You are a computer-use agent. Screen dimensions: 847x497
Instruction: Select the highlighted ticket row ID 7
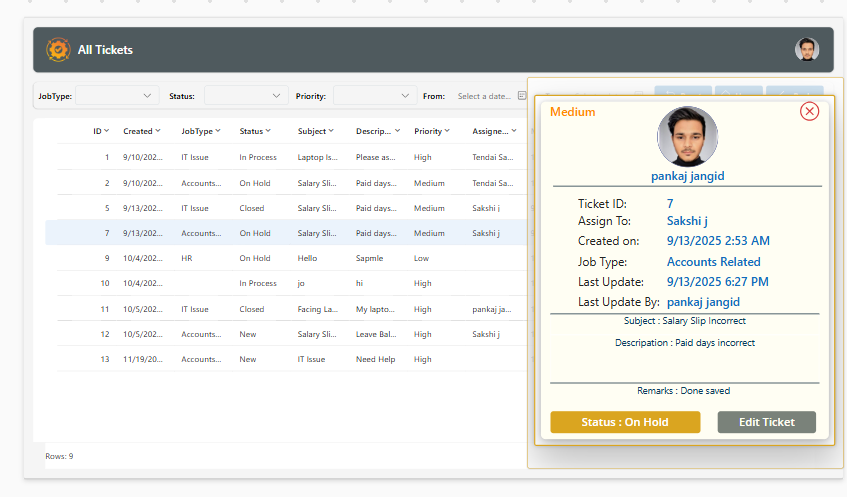[x=286, y=233]
